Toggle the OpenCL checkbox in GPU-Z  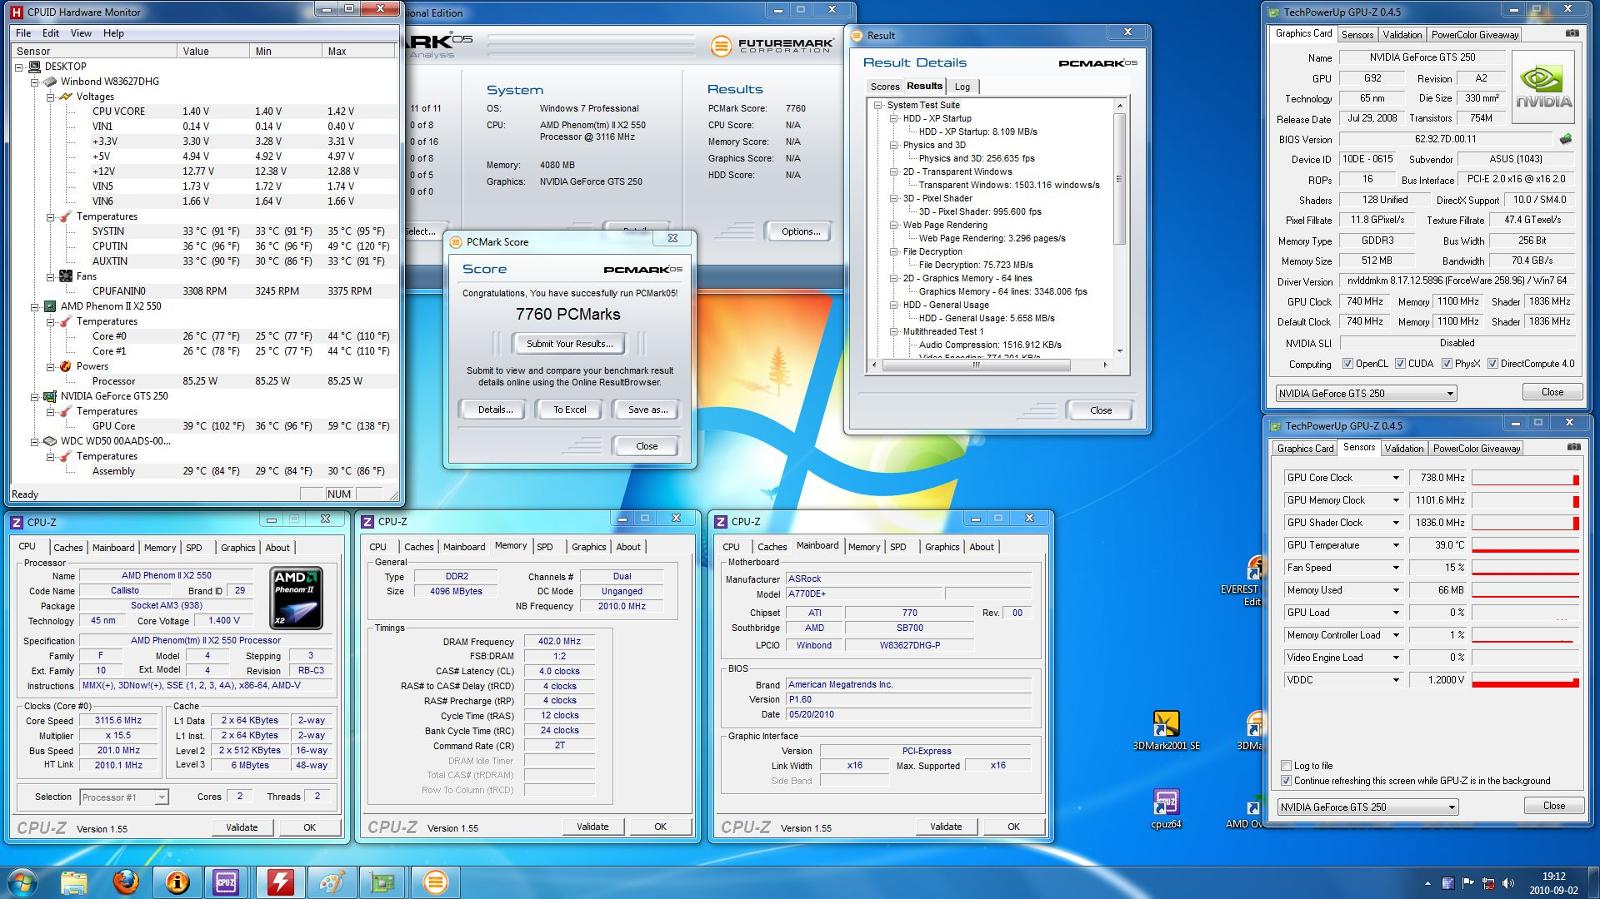tap(1347, 364)
